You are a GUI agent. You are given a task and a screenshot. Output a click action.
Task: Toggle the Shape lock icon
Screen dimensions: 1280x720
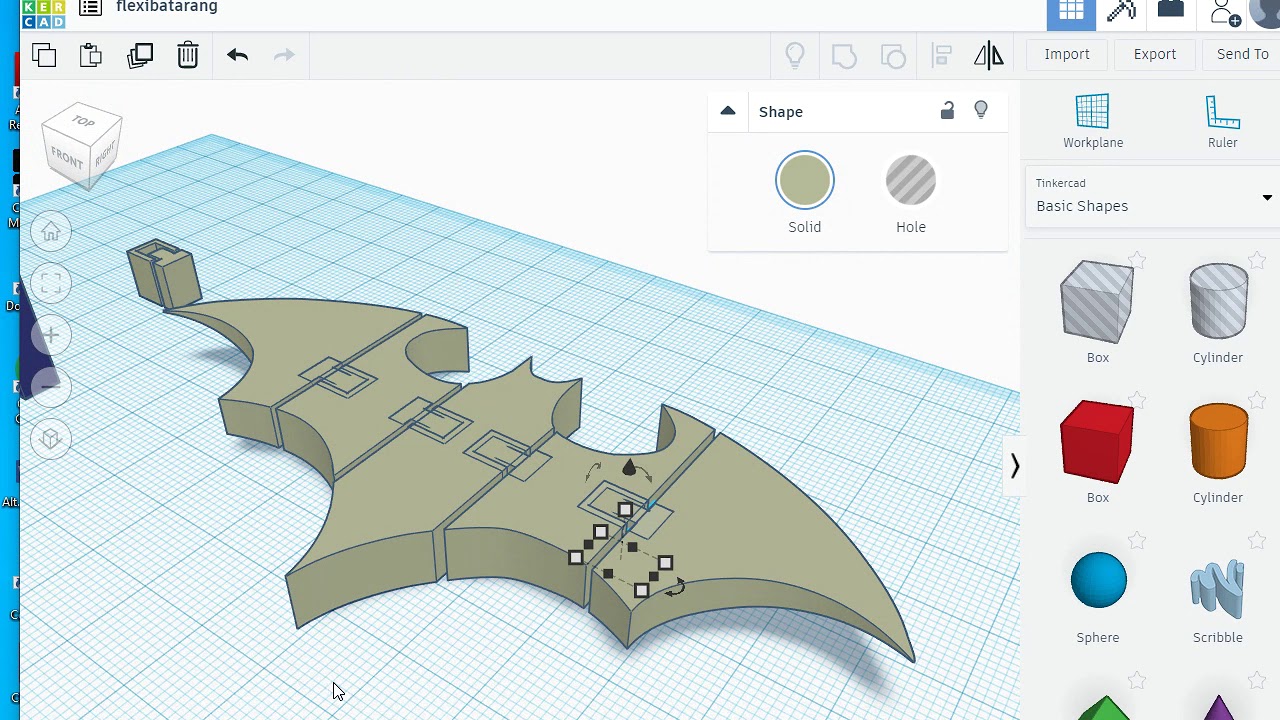[x=947, y=110]
